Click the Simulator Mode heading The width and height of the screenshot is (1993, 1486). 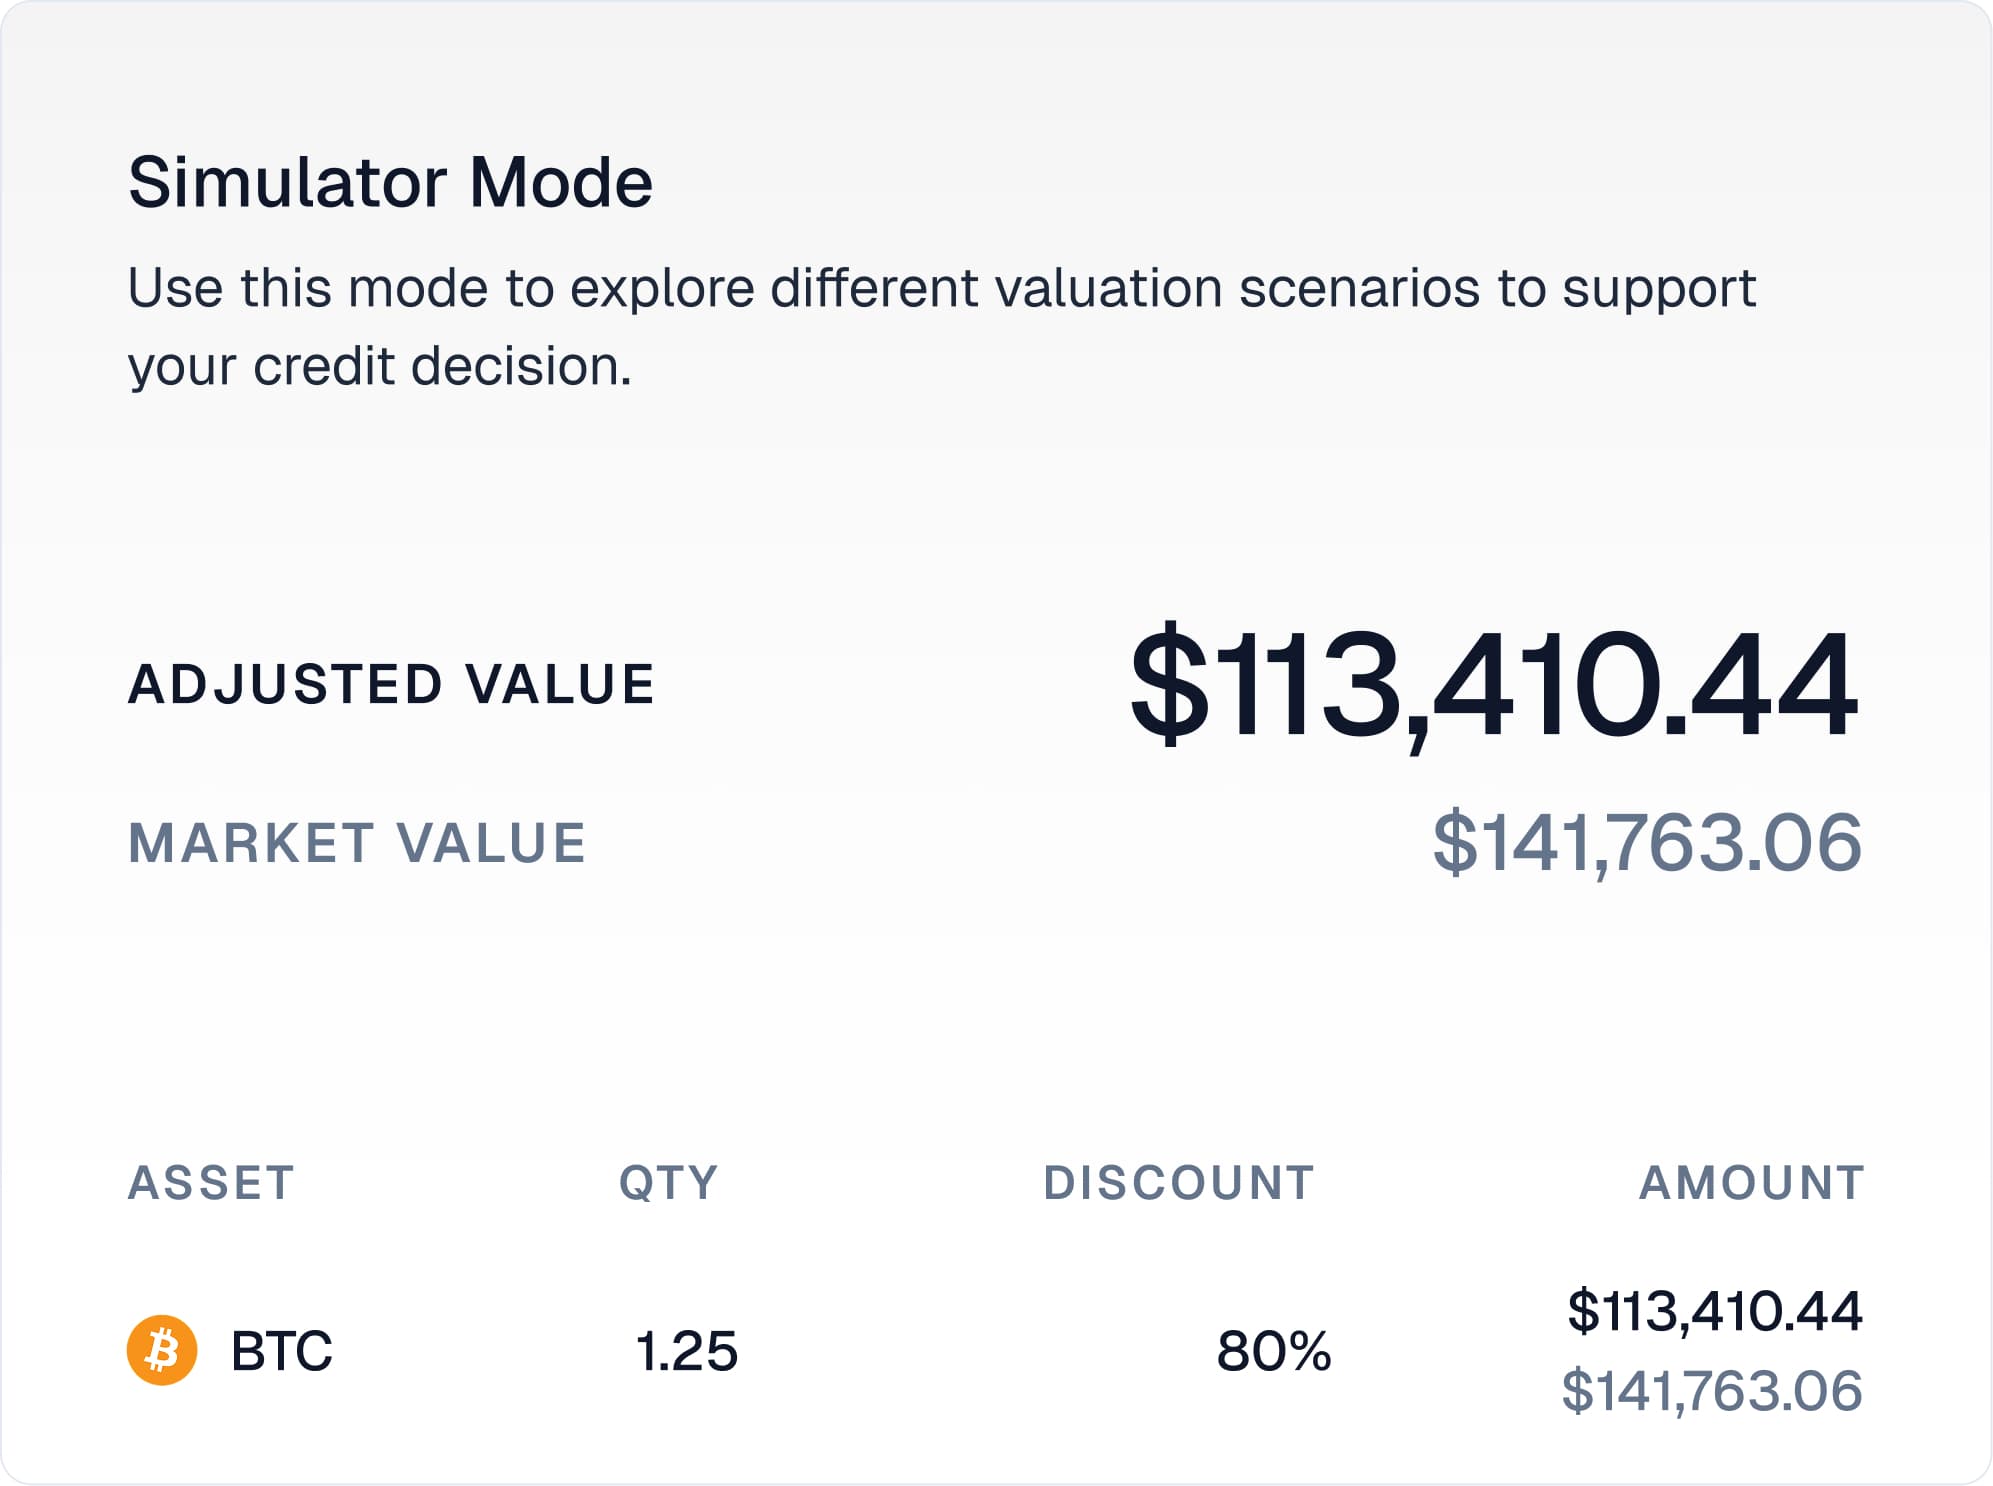390,182
